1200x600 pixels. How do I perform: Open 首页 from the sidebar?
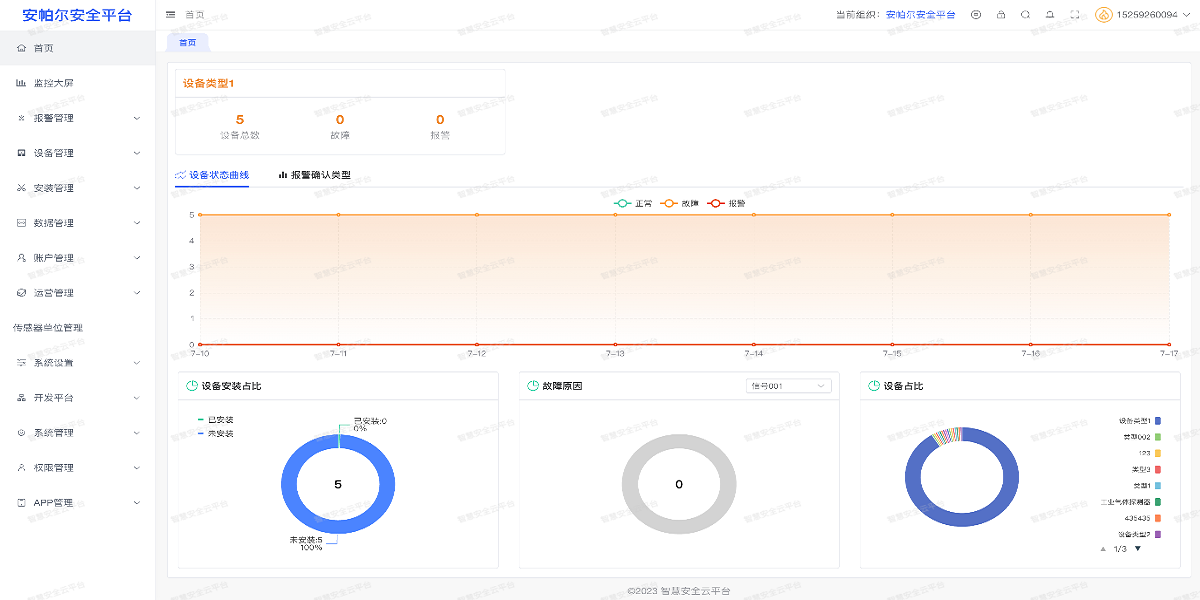point(45,47)
